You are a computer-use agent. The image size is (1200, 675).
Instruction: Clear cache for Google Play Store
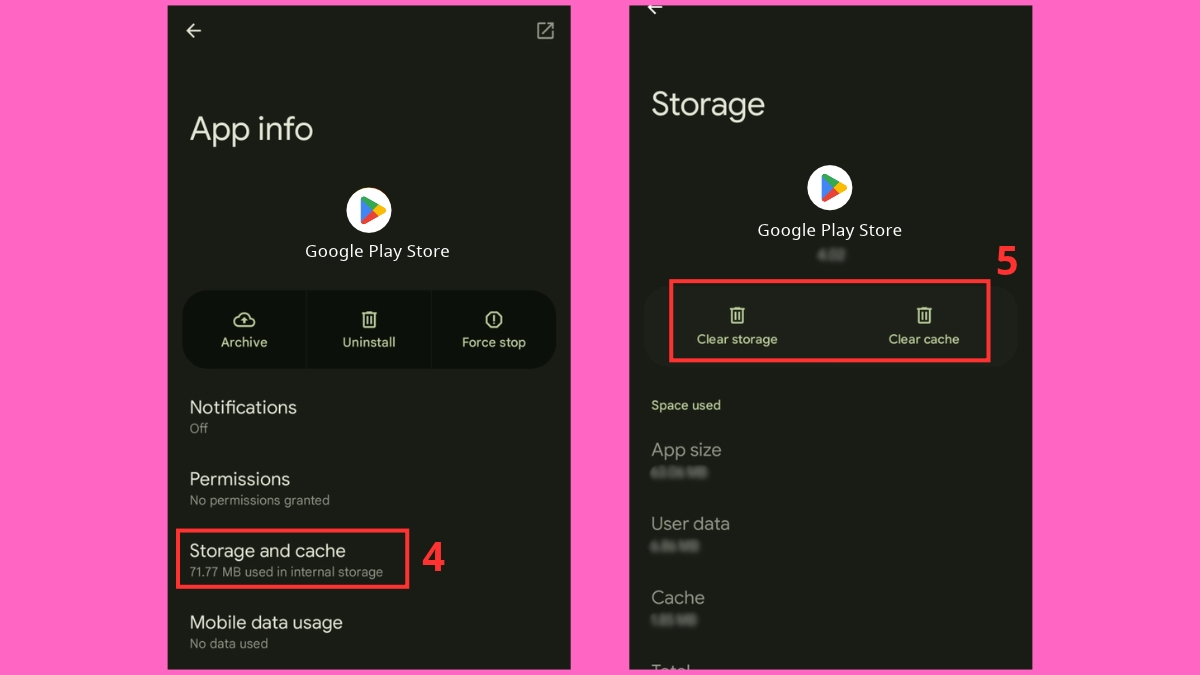tap(924, 326)
